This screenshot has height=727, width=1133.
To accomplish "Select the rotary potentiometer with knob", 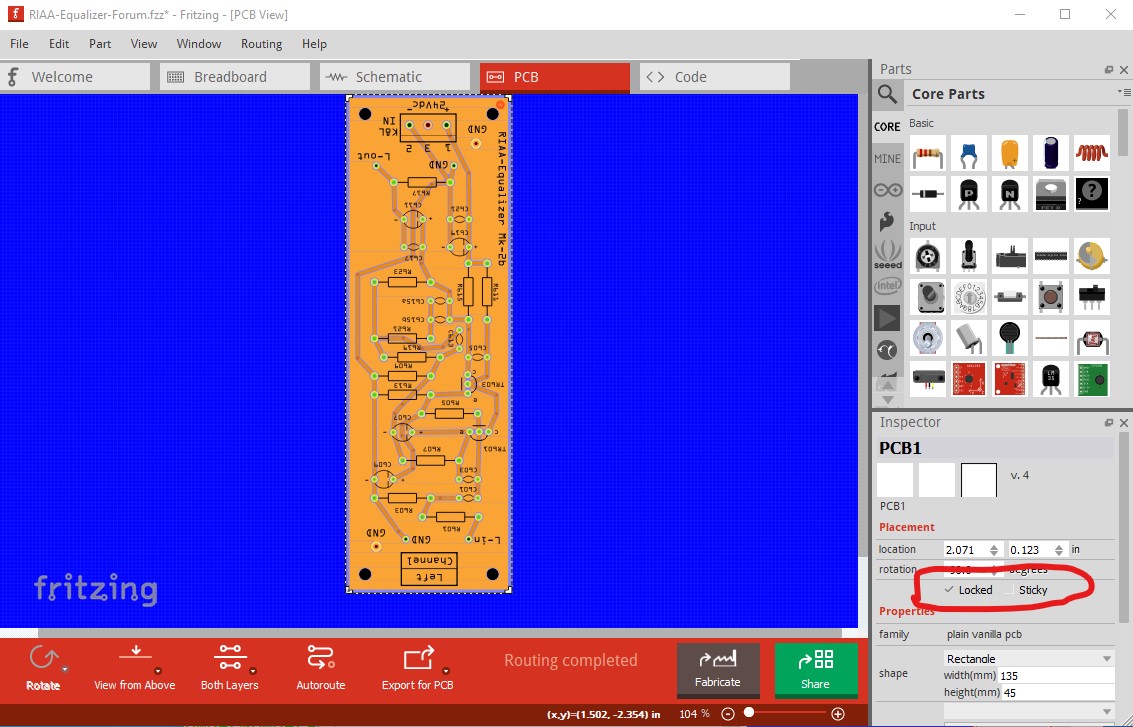I will 969,256.
